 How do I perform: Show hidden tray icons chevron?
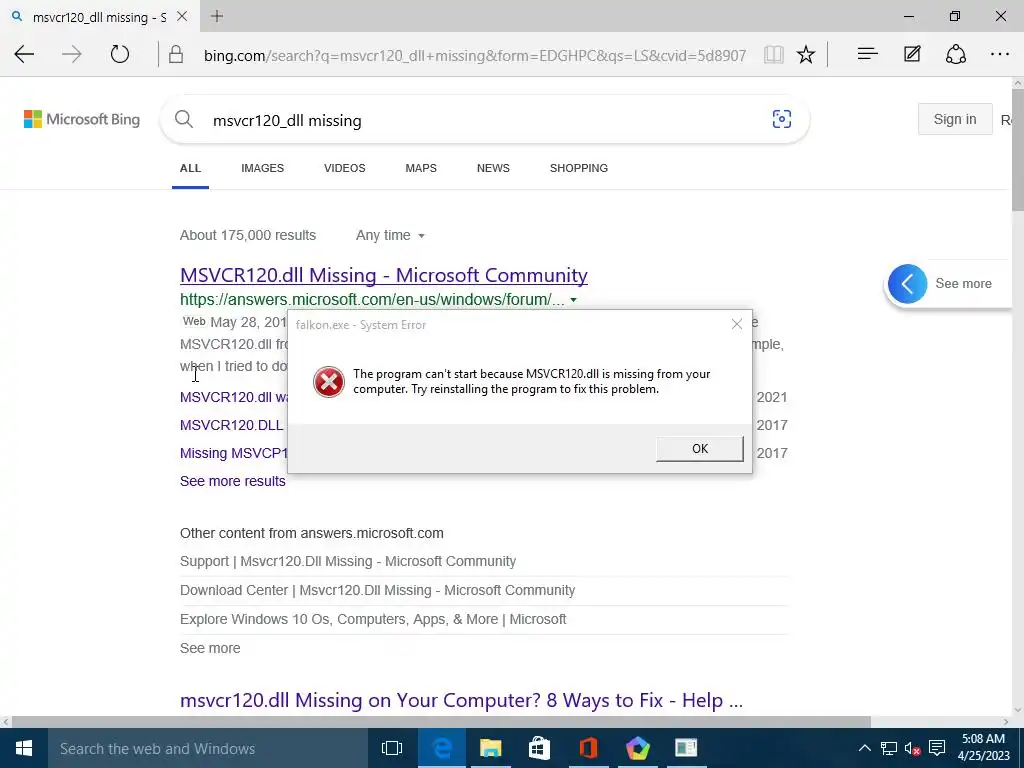pyautogui.click(x=864, y=748)
